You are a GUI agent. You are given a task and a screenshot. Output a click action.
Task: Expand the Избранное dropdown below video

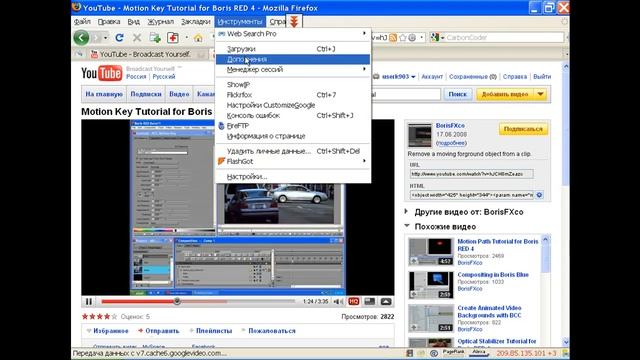(x=89, y=331)
